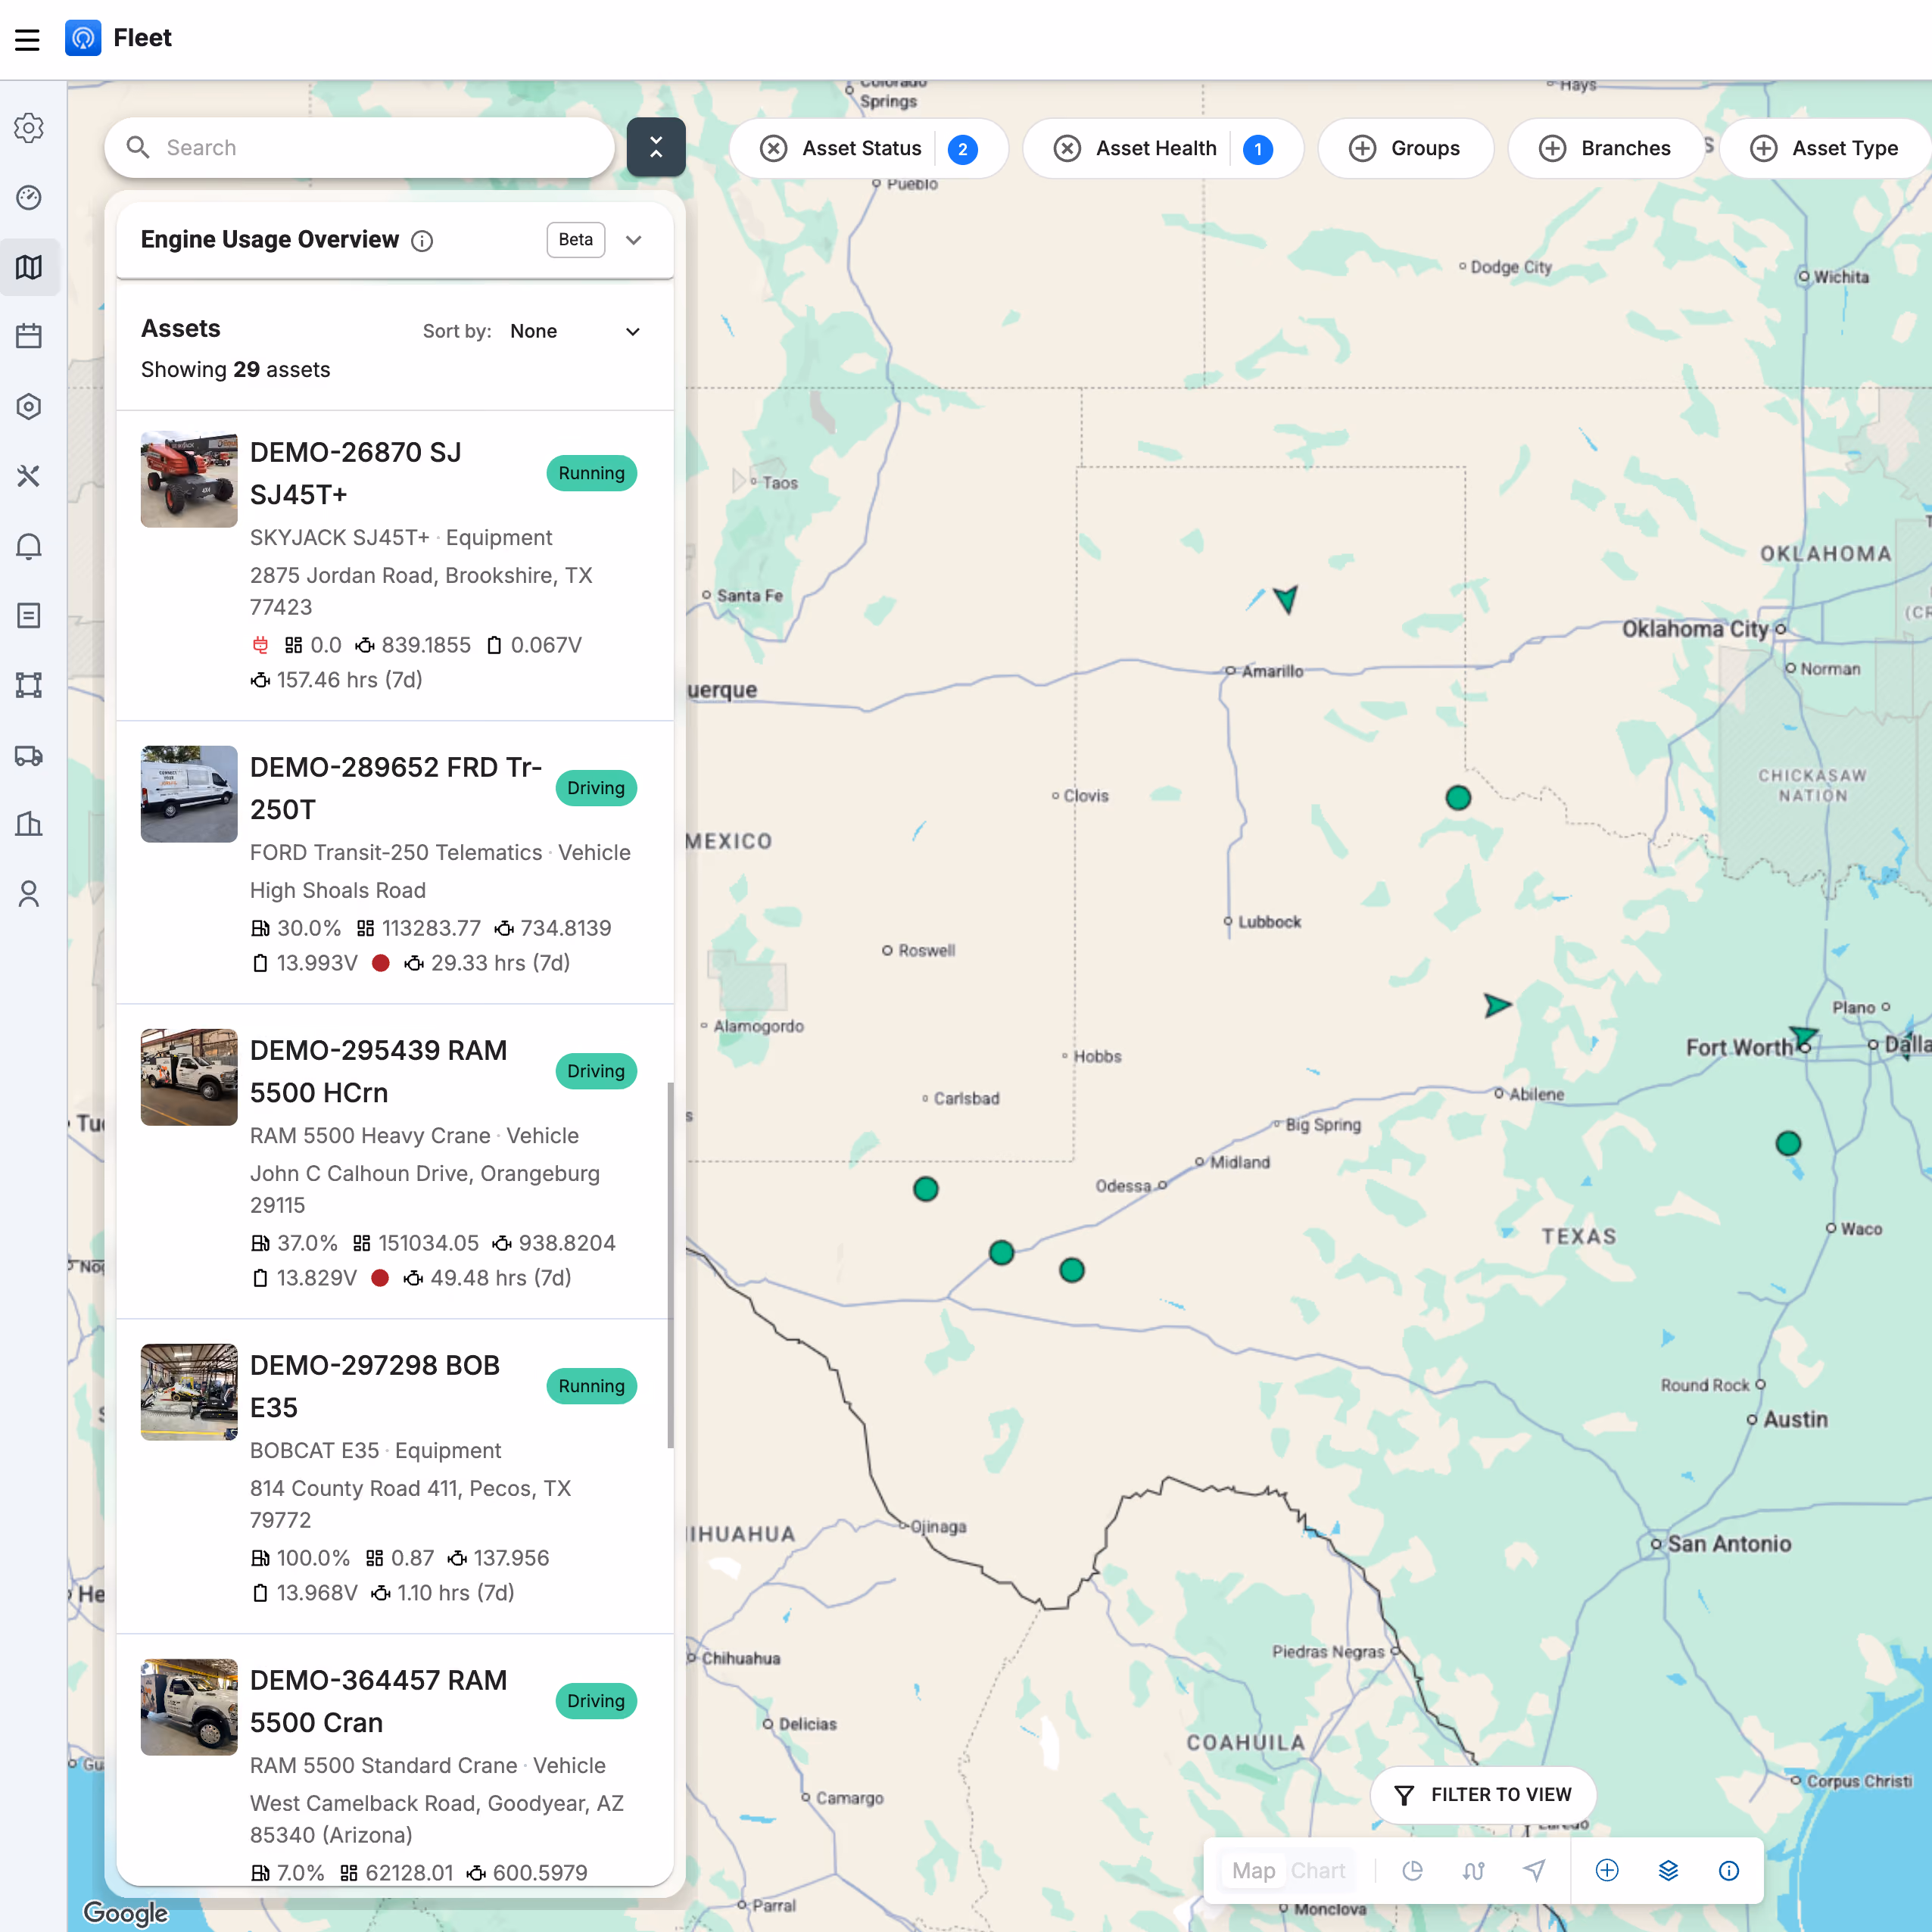Click the route path icon in map toolbar
The width and height of the screenshot is (1932, 1932).
click(1473, 1871)
